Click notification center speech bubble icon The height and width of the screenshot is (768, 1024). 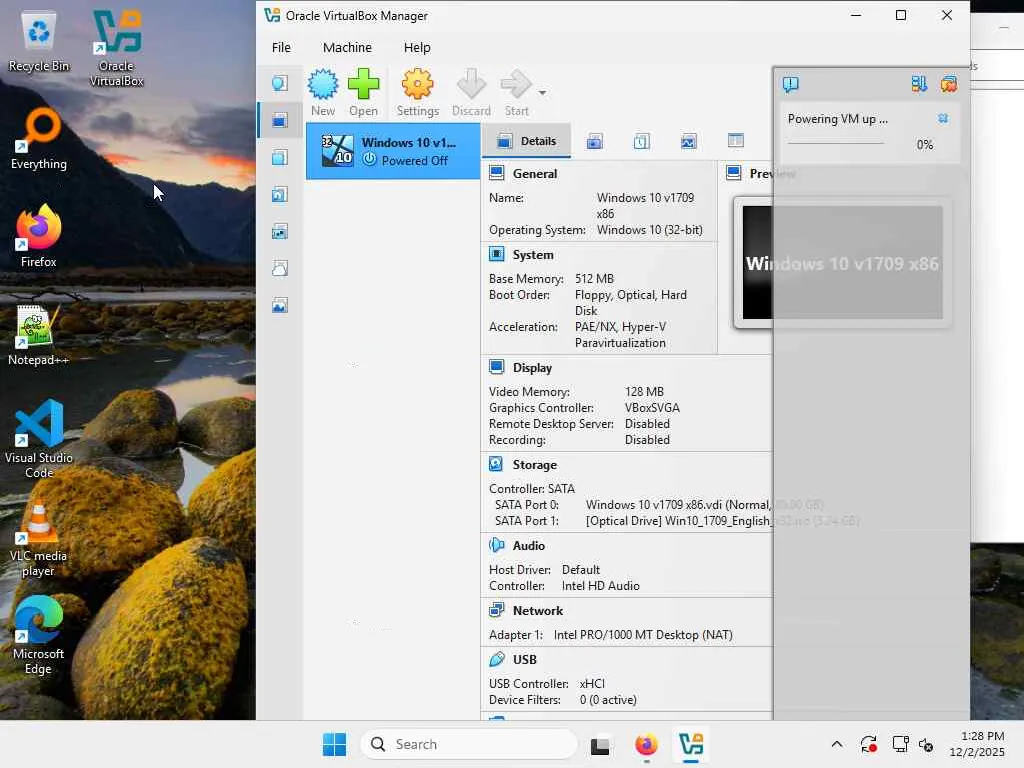click(x=790, y=84)
